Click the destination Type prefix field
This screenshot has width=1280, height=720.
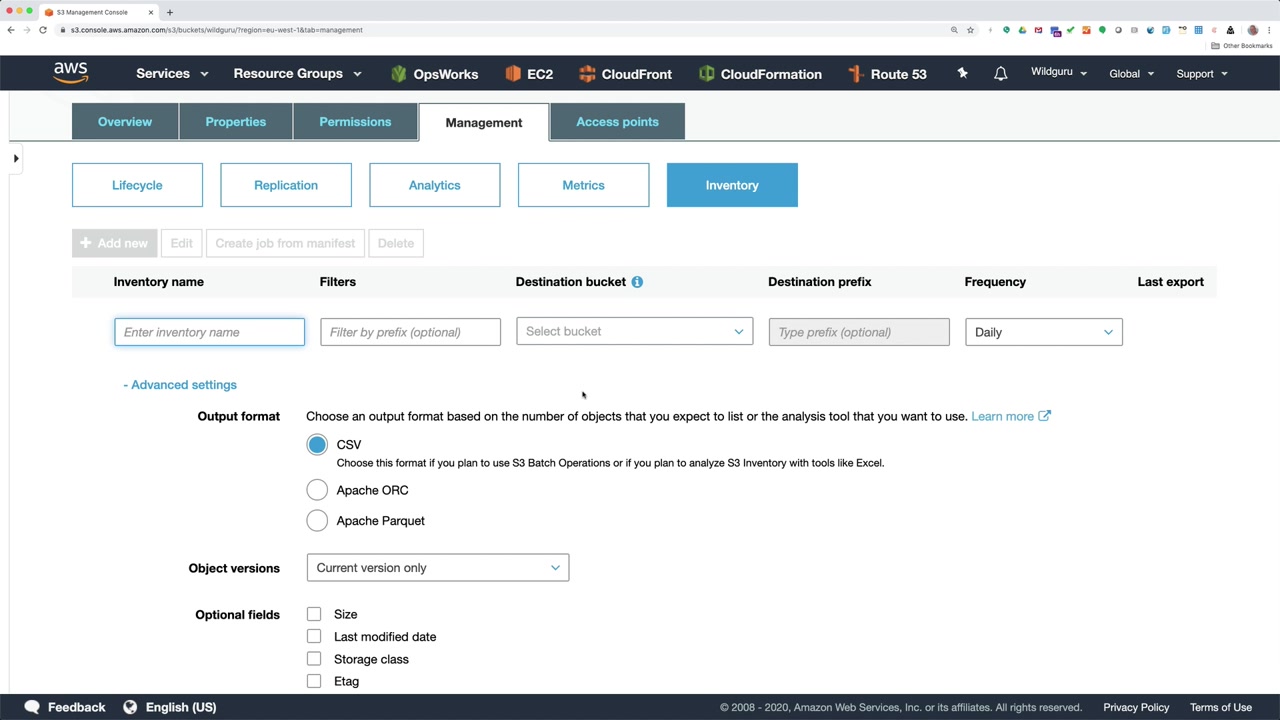point(859,332)
